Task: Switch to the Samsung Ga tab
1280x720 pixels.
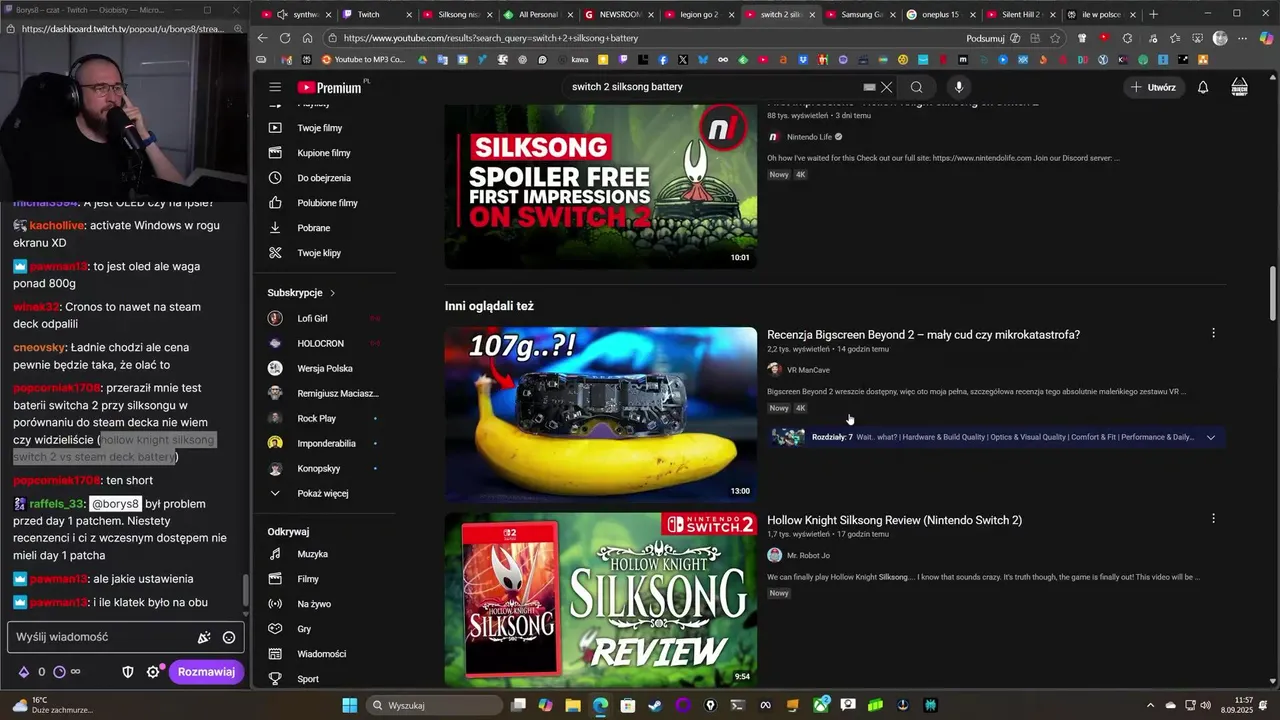Action: click(x=860, y=15)
